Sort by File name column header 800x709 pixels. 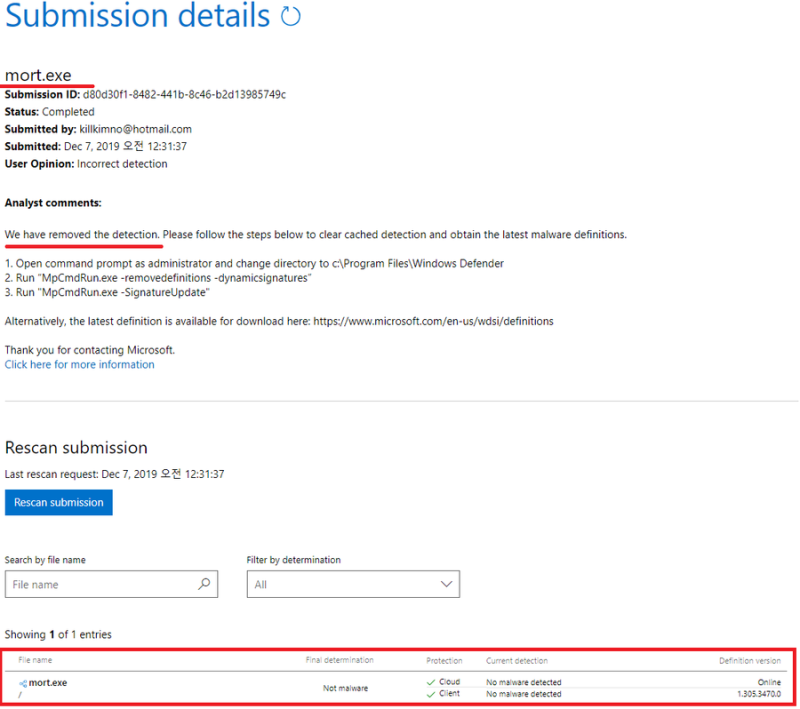[x=35, y=661]
